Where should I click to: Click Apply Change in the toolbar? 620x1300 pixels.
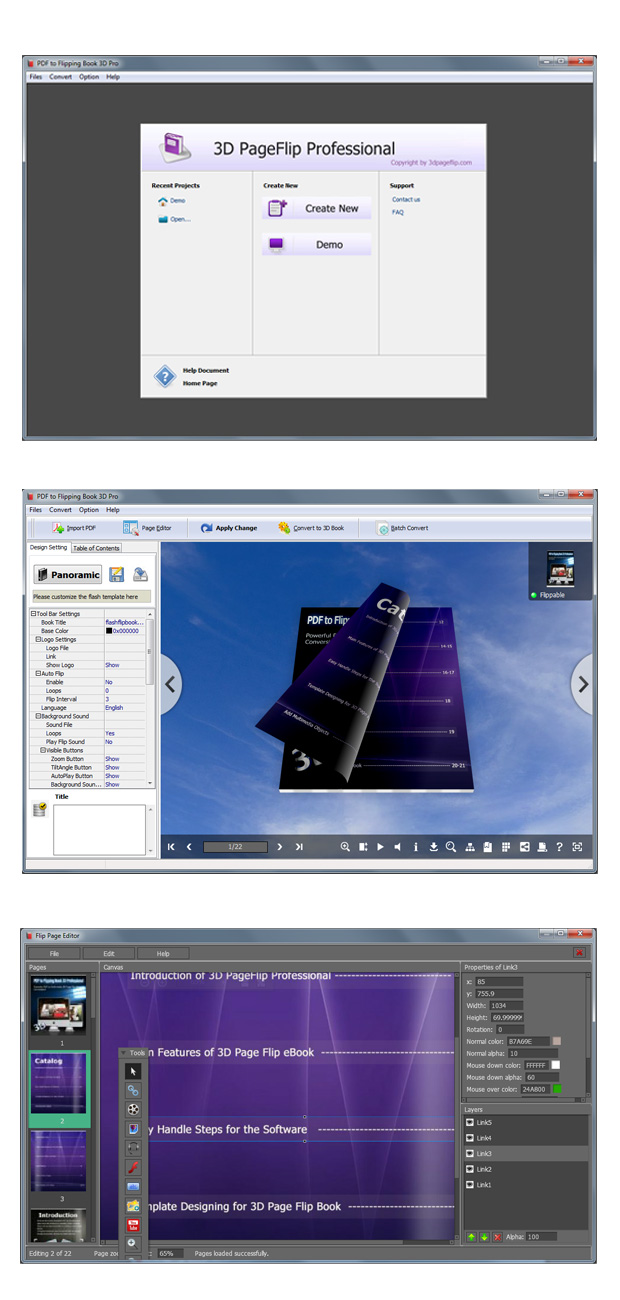[x=228, y=528]
